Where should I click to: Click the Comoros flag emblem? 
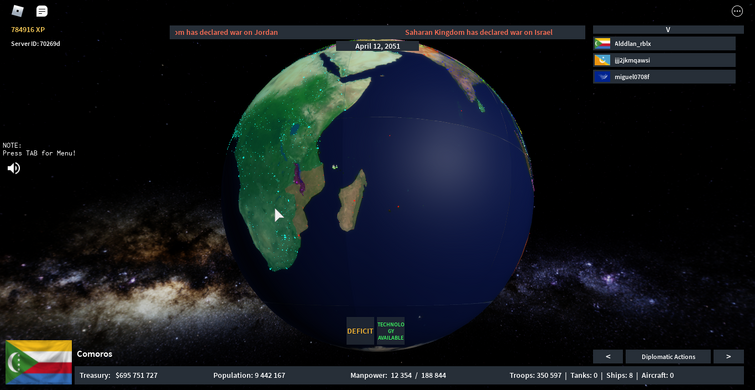(x=39, y=362)
